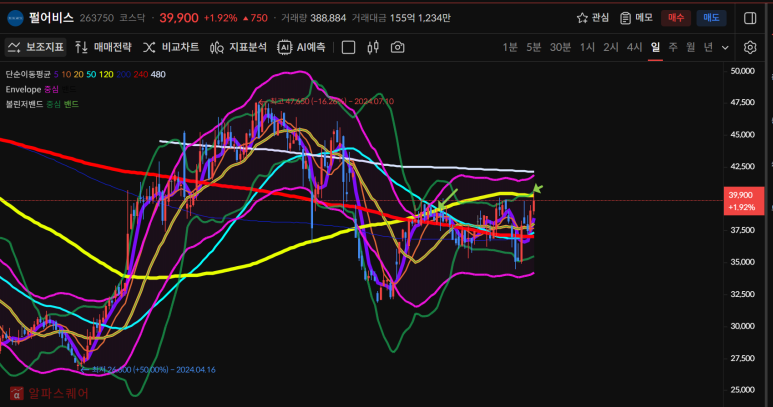773x407 pixels.
Task: Select the 30분 timeframe
Action: tap(560, 47)
